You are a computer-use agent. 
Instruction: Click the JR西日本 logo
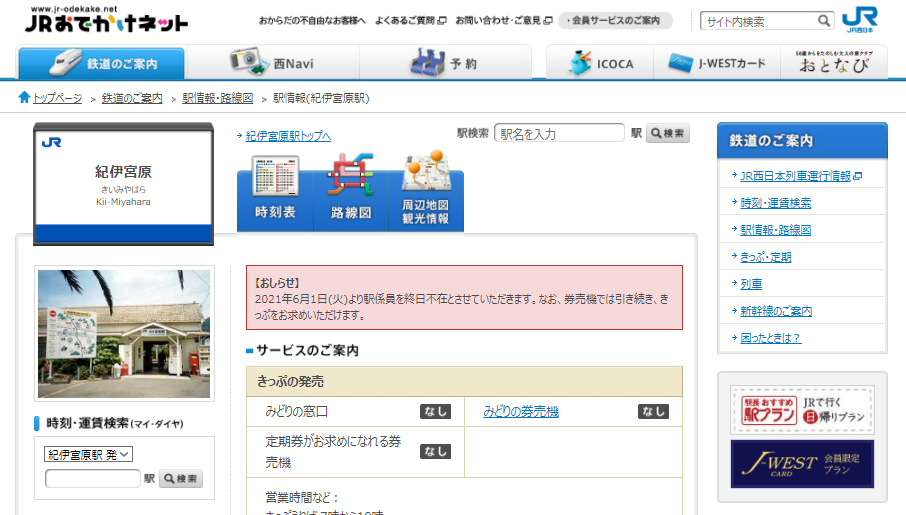point(860,19)
